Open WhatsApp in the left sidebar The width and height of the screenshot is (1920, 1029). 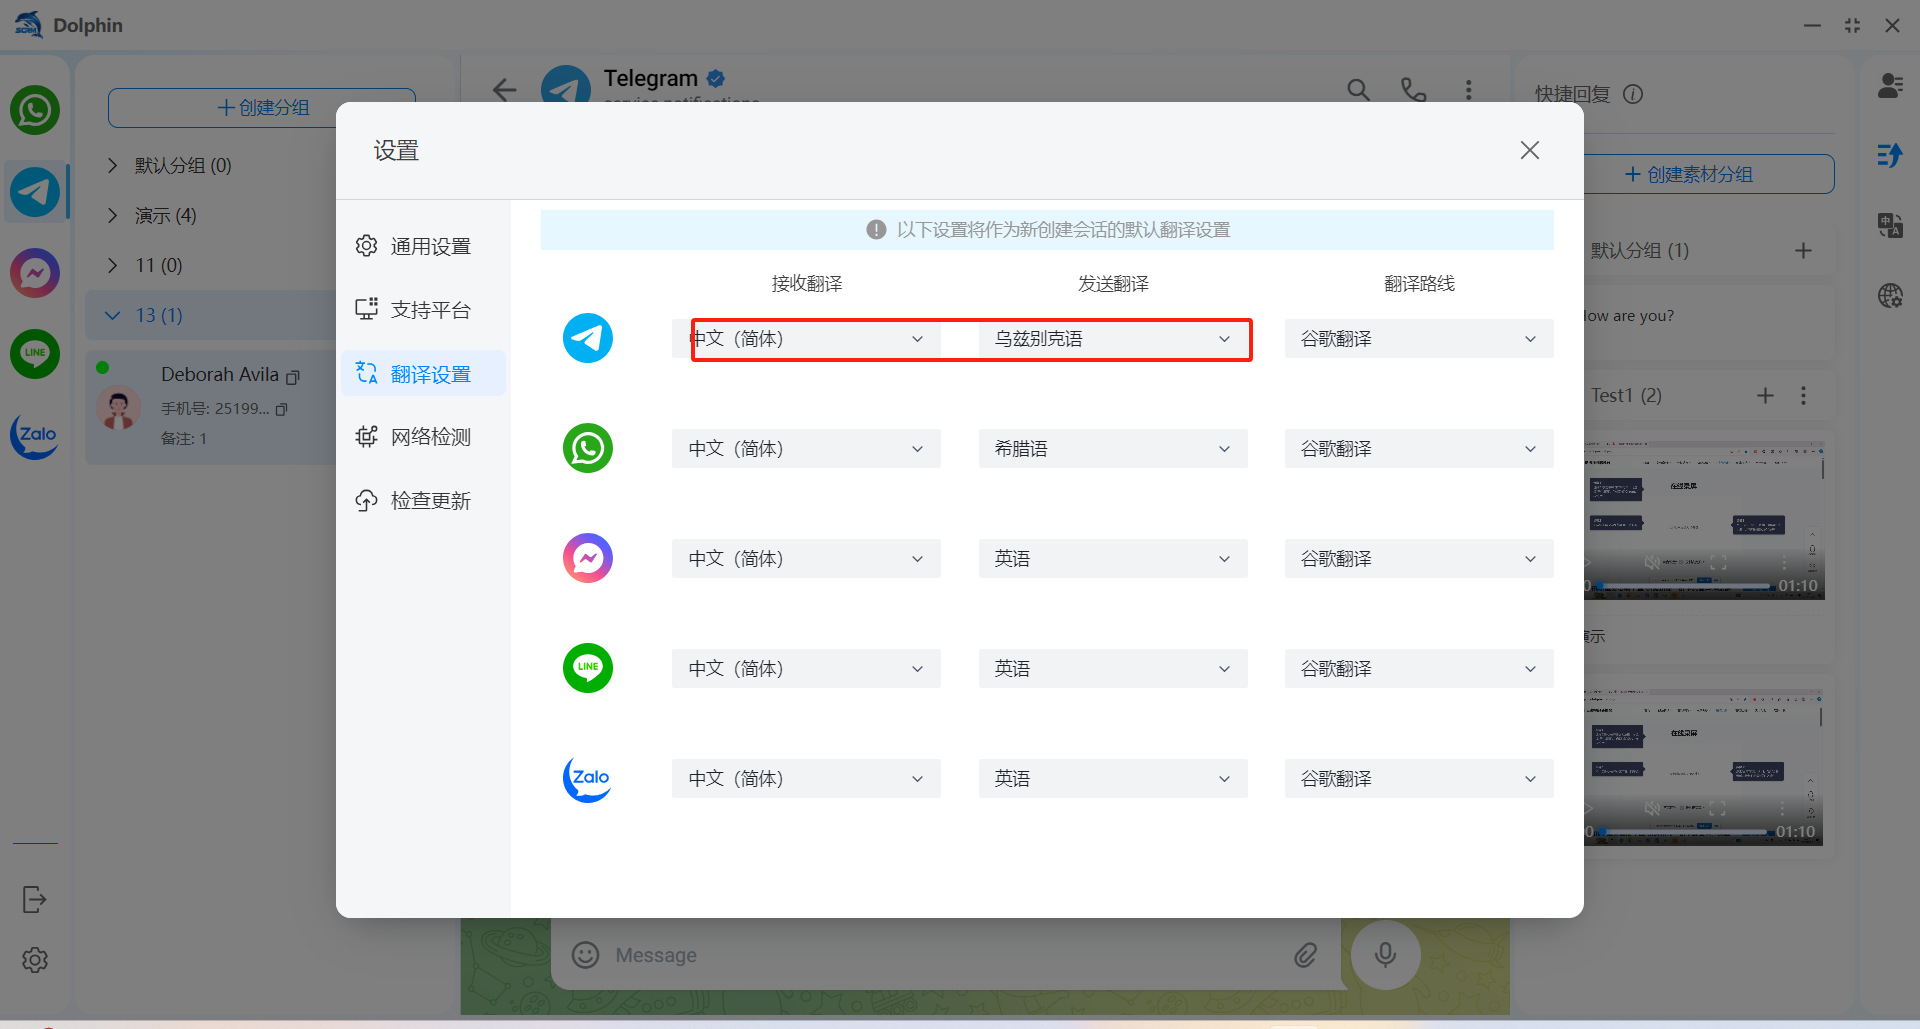pyautogui.click(x=35, y=110)
